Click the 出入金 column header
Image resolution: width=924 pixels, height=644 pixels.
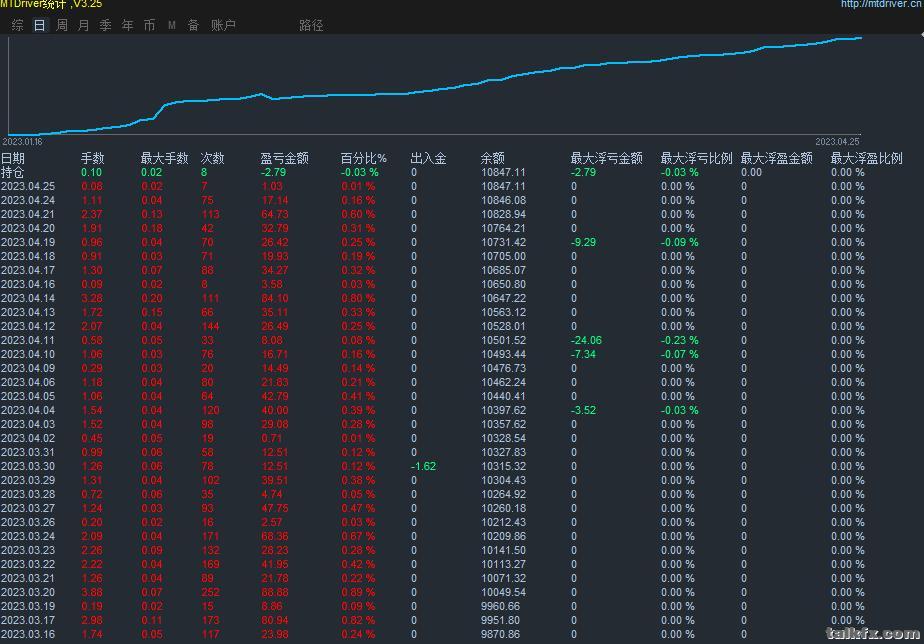pos(428,158)
